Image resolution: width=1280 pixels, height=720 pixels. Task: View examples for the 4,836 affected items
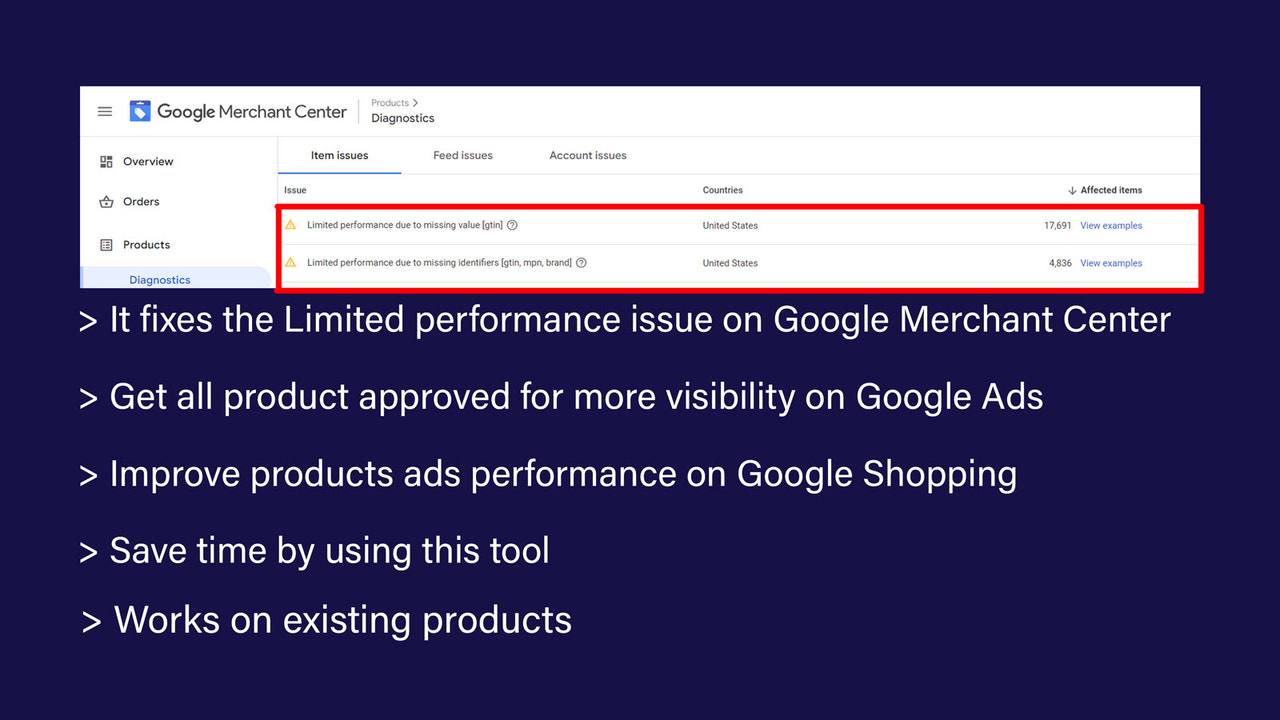click(x=1110, y=262)
